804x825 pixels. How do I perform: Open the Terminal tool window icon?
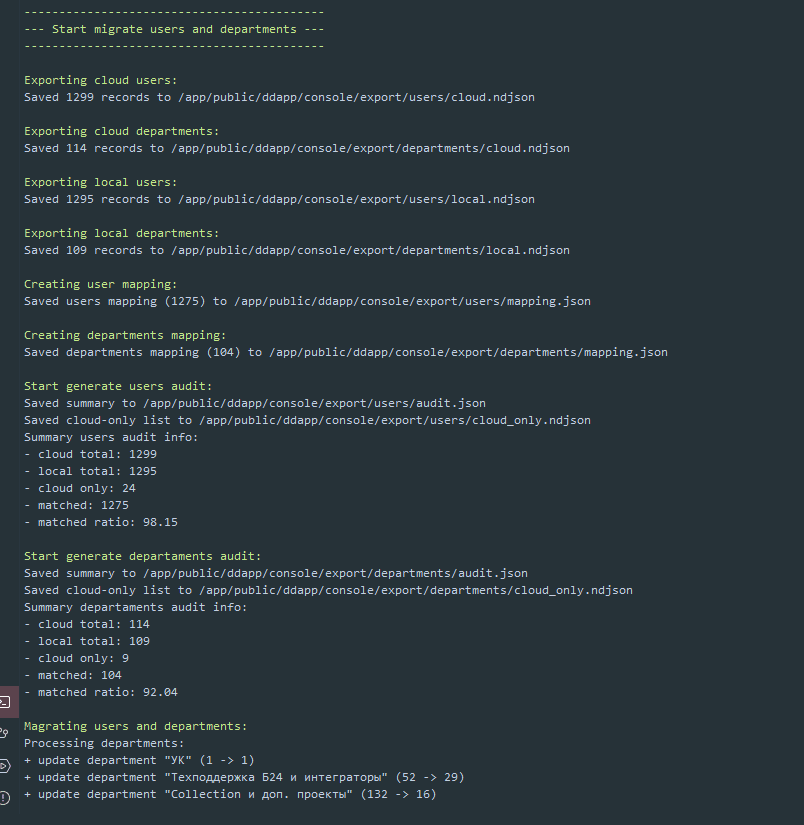coord(5,701)
